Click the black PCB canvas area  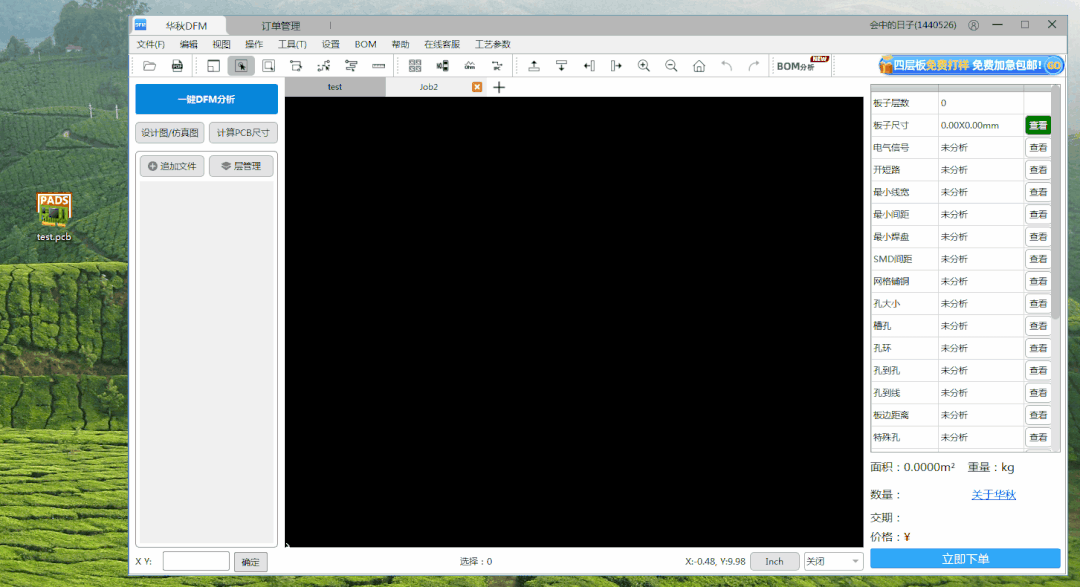click(574, 322)
